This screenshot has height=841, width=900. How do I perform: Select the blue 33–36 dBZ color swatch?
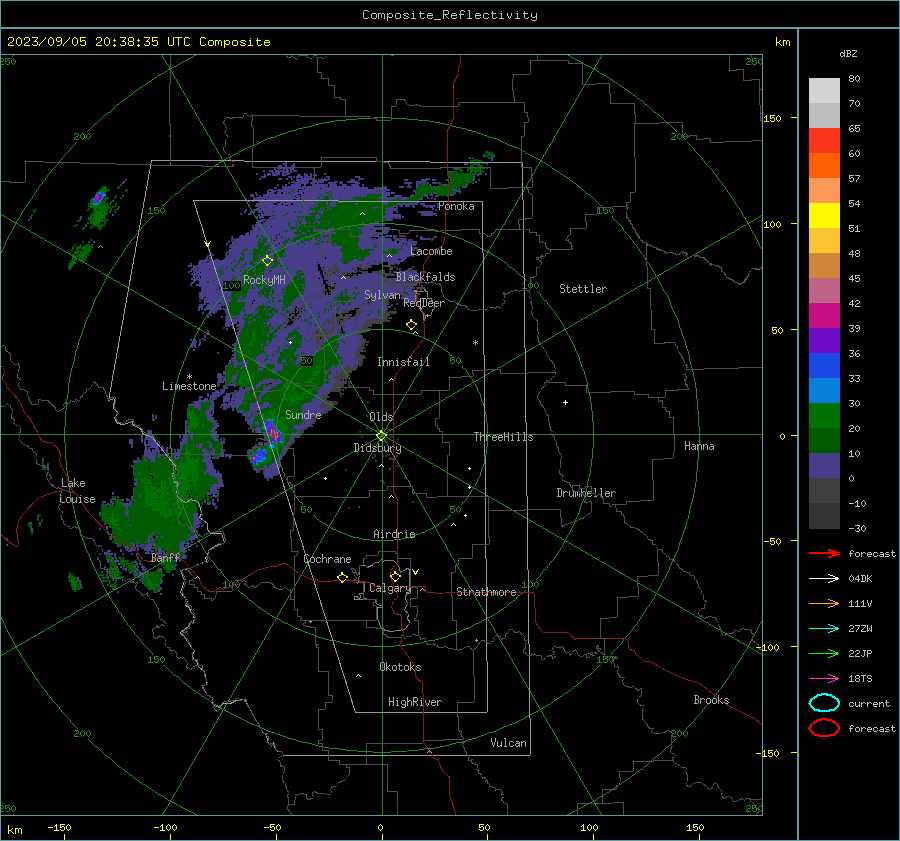point(824,366)
